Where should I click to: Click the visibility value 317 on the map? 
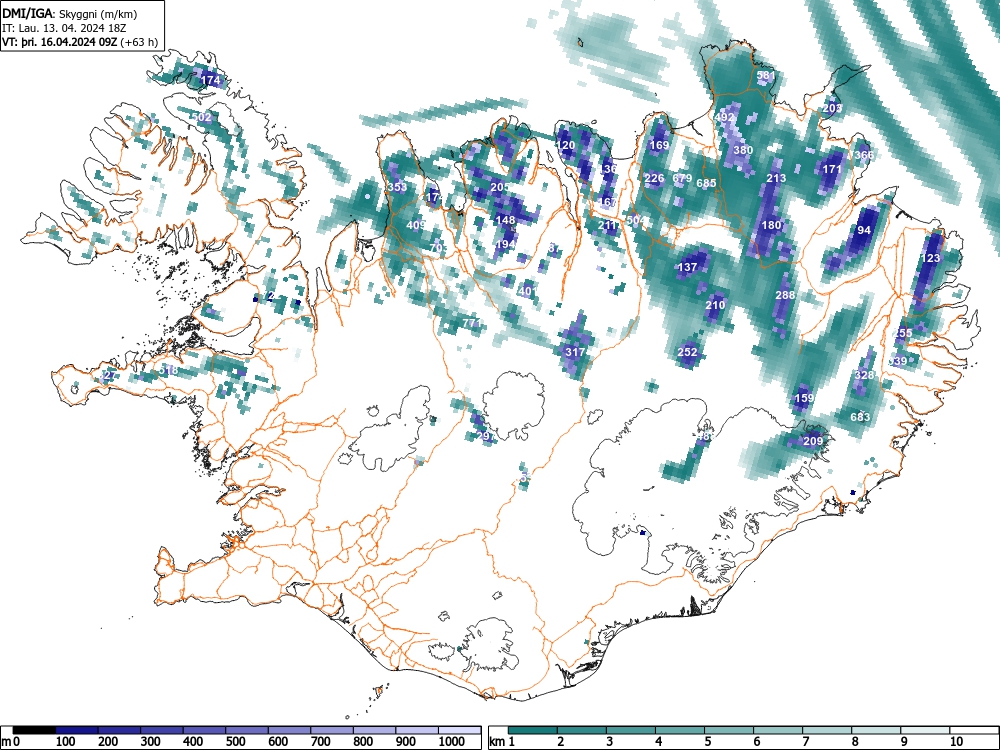[x=575, y=352]
